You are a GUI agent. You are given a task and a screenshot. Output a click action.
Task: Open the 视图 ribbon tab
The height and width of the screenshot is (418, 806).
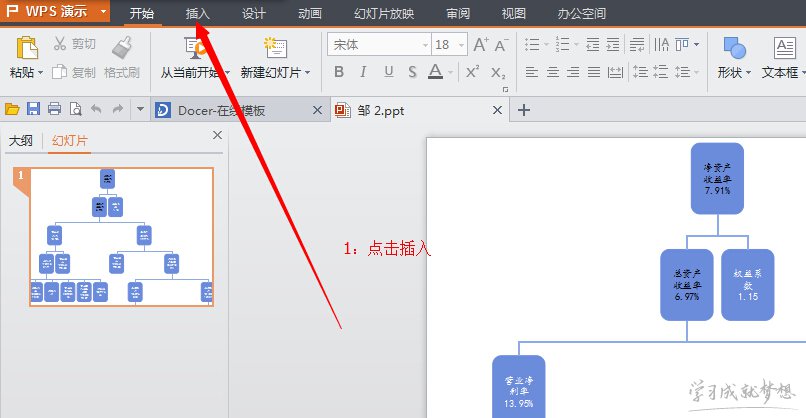pyautogui.click(x=514, y=13)
